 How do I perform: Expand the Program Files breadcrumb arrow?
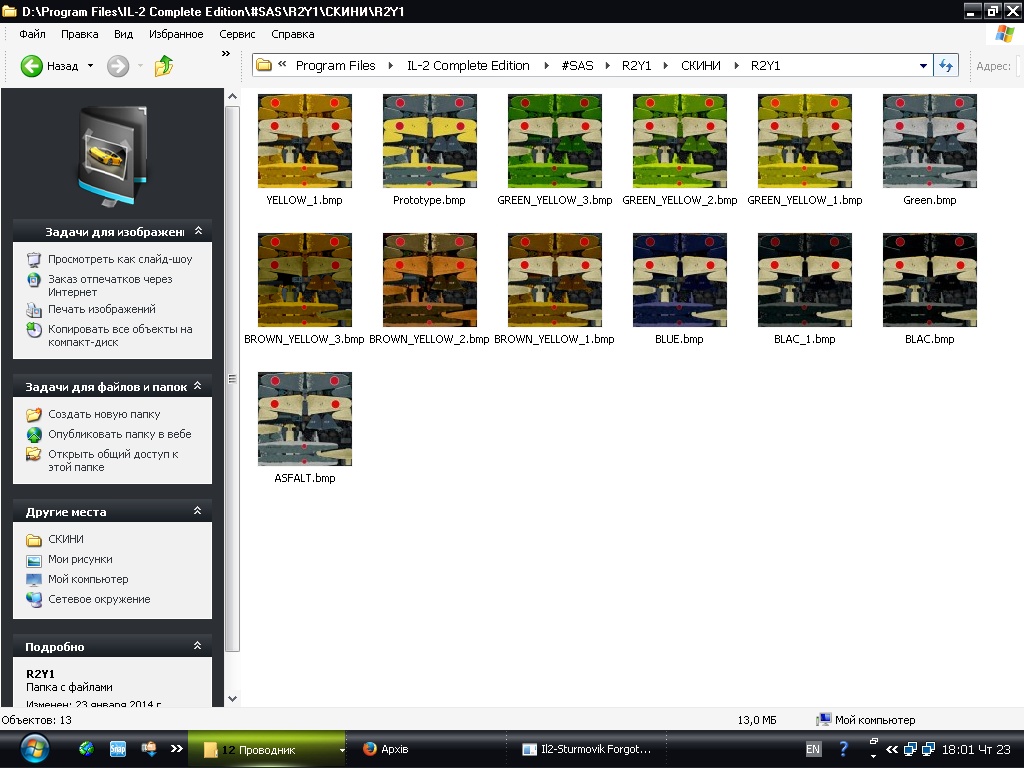click(x=391, y=65)
